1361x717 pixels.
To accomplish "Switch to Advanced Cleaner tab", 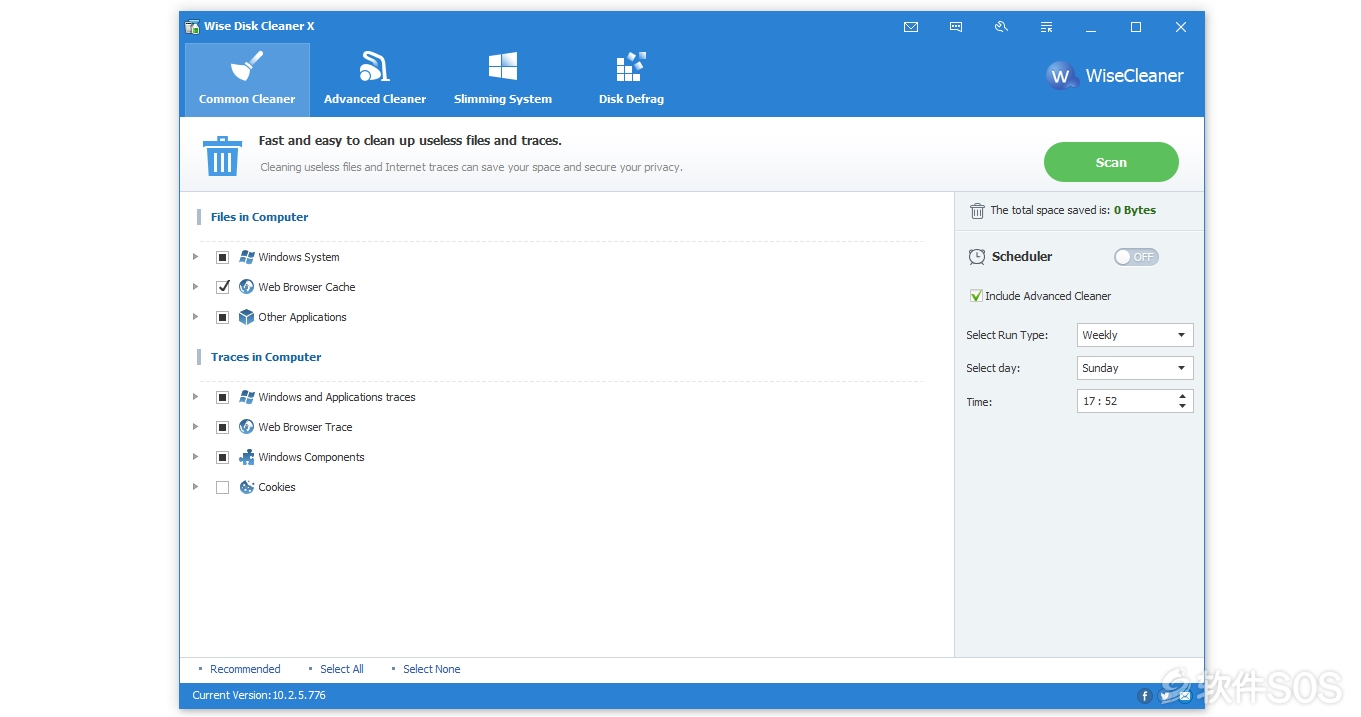I will pyautogui.click(x=375, y=80).
